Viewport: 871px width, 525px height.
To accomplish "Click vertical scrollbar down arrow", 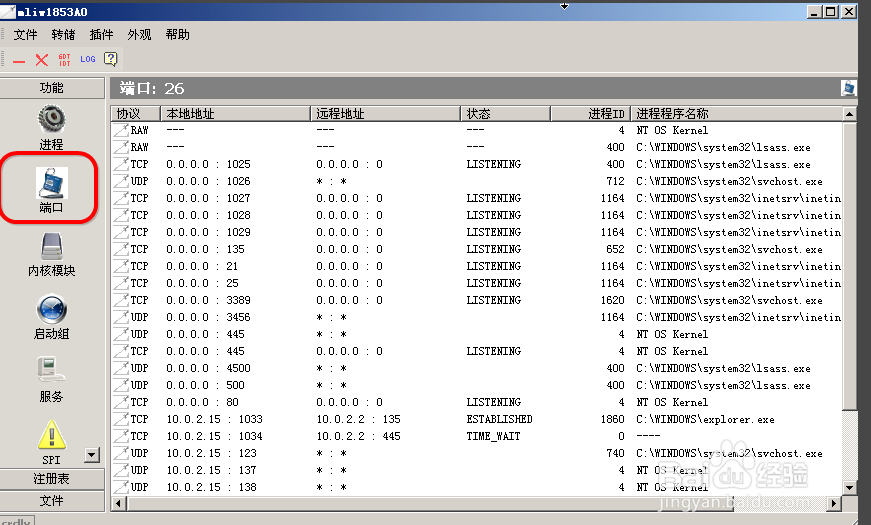I will pos(849,487).
